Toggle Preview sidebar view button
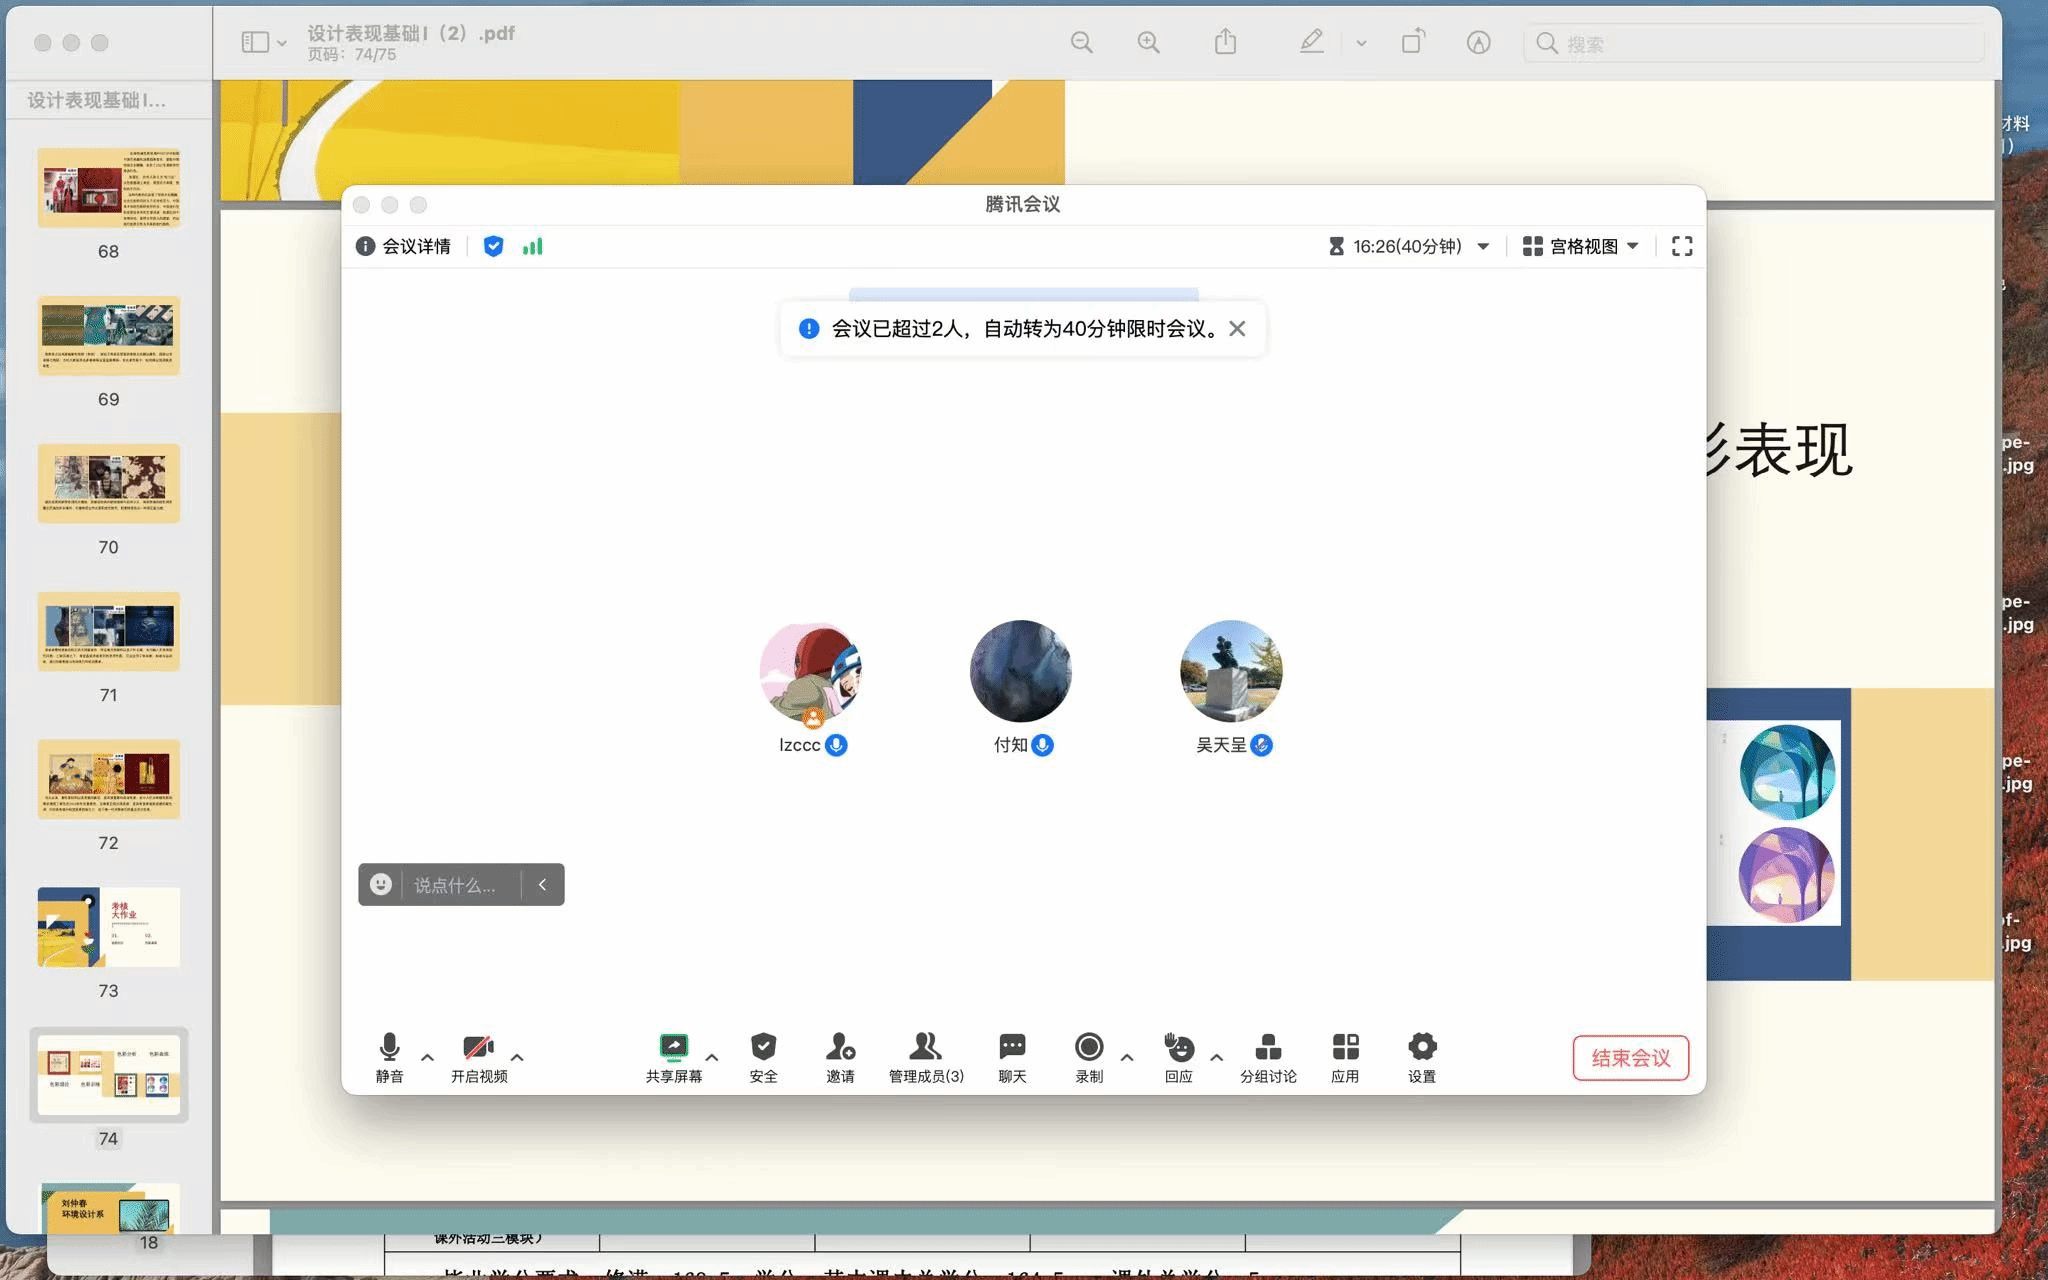This screenshot has width=2048, height=1280. (255, 42)
